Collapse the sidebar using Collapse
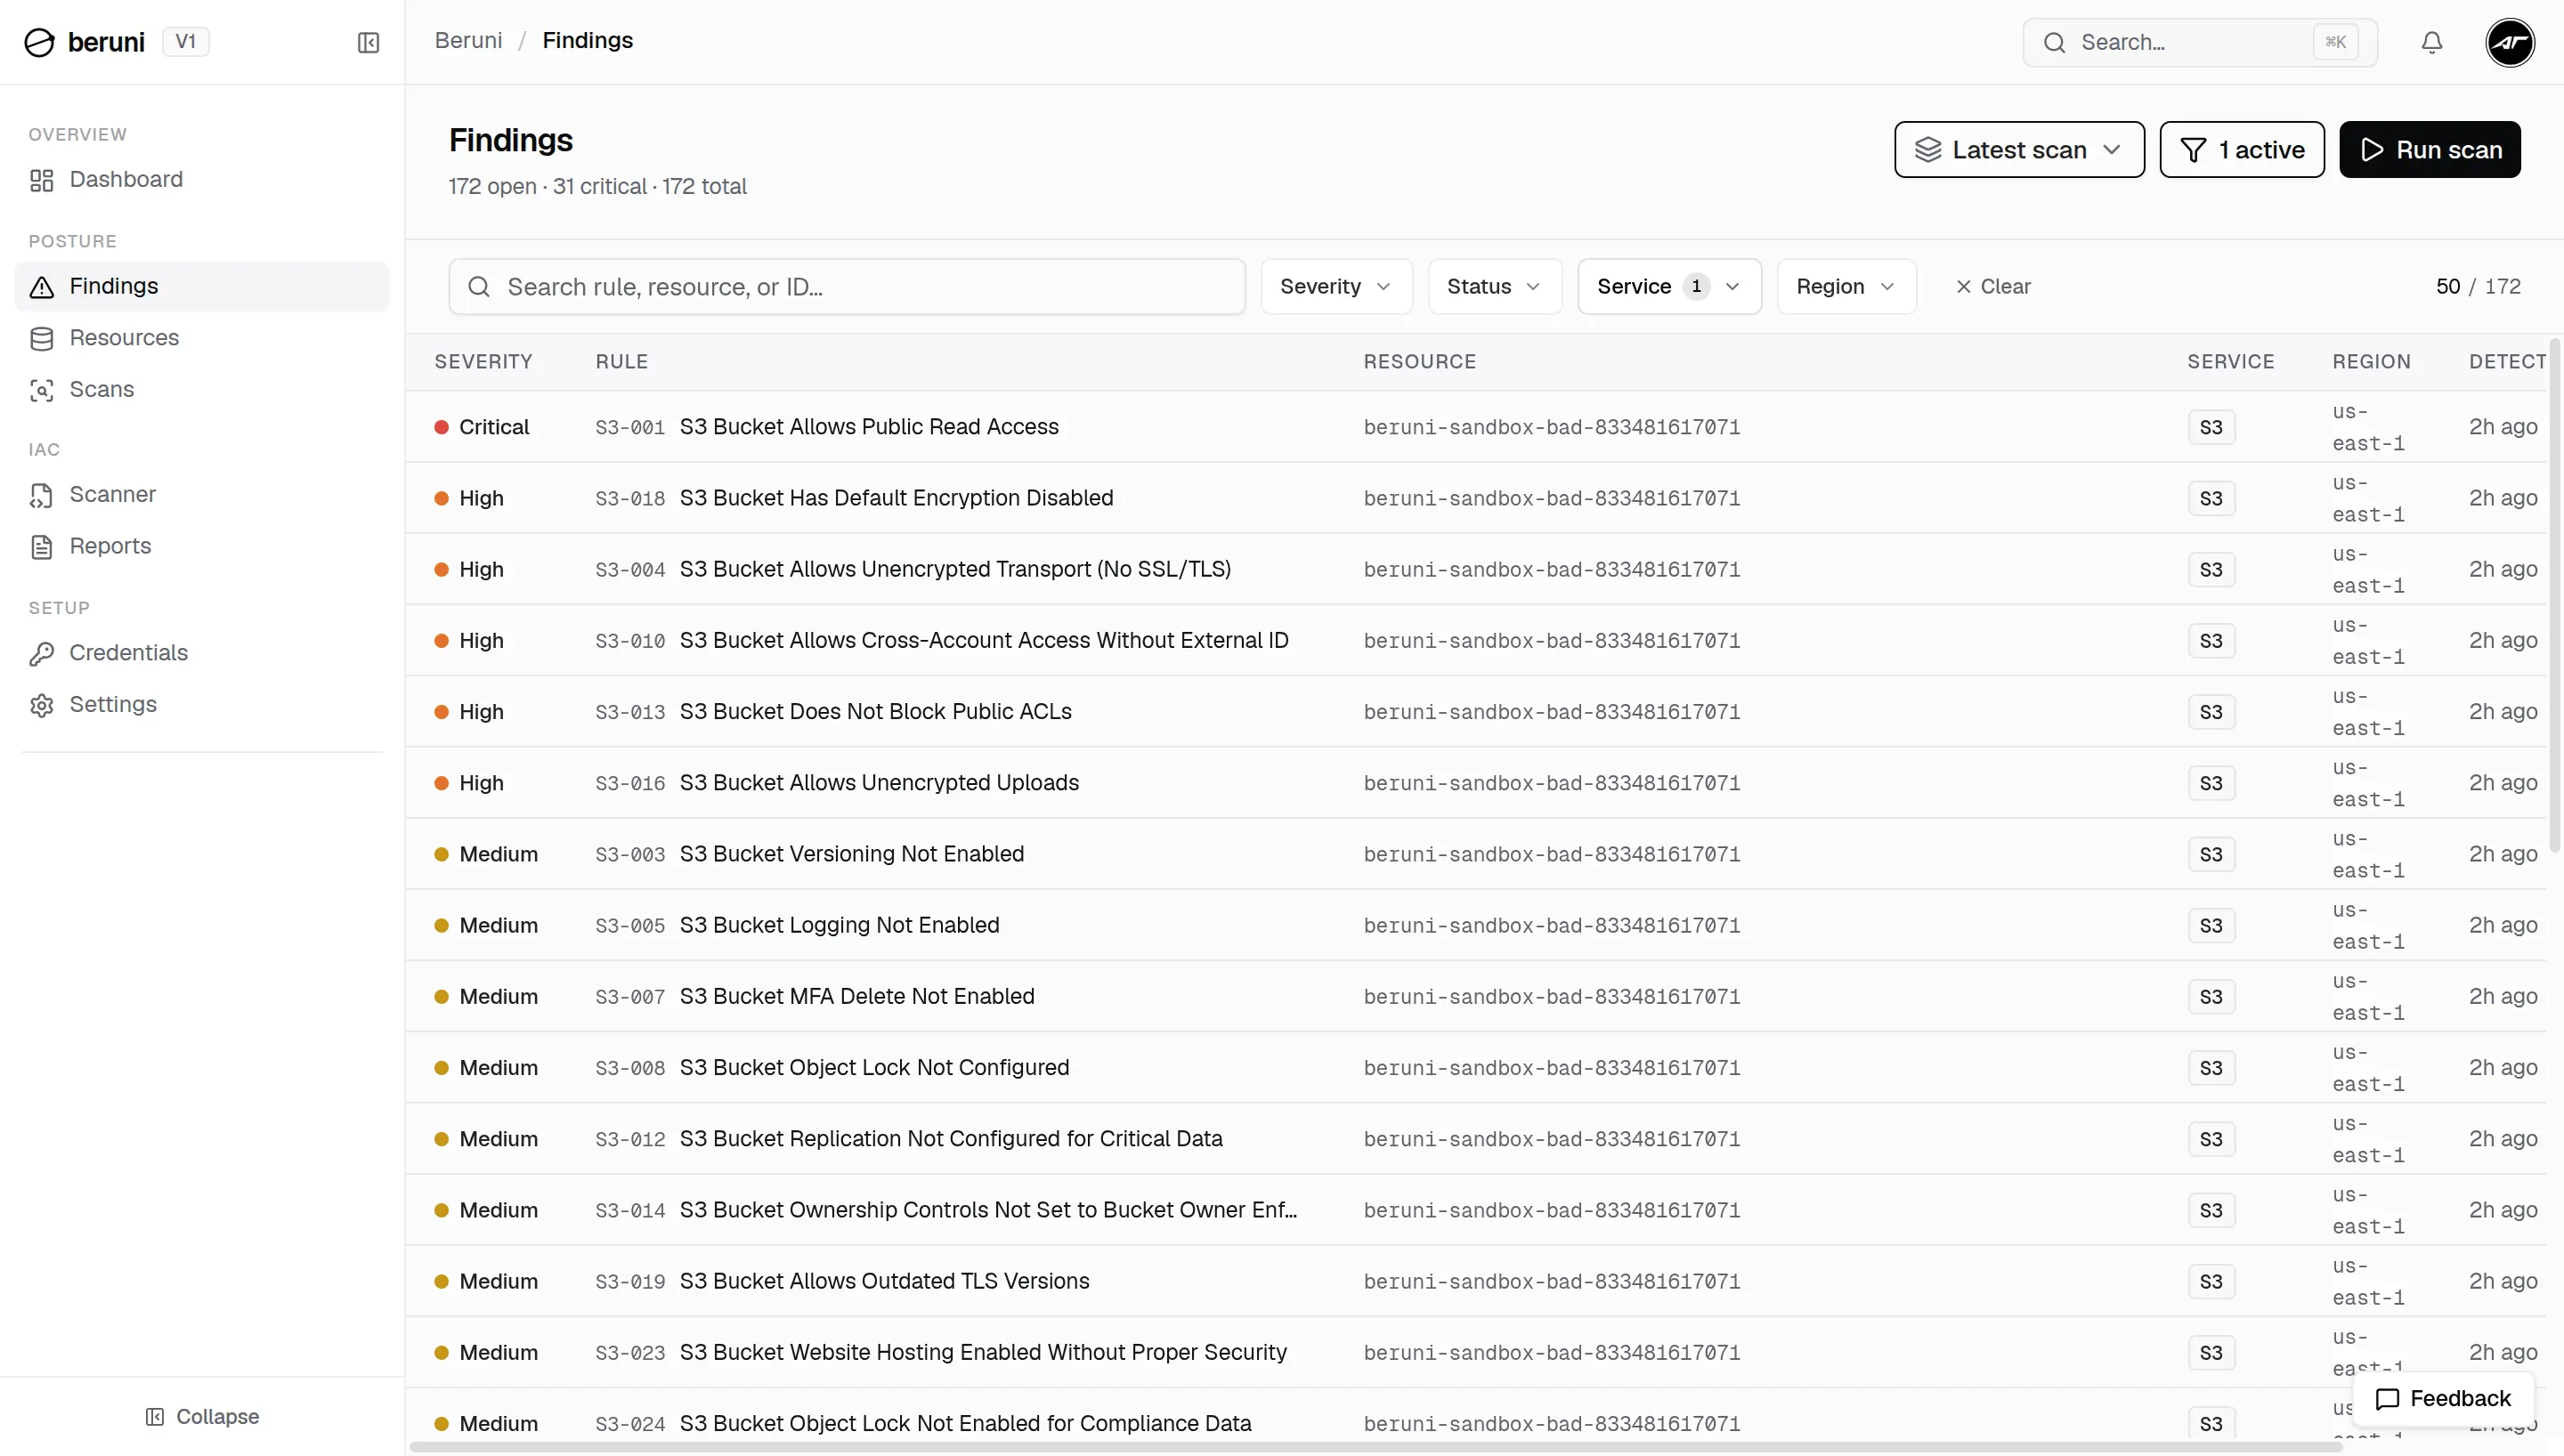 pos(202,1417)
